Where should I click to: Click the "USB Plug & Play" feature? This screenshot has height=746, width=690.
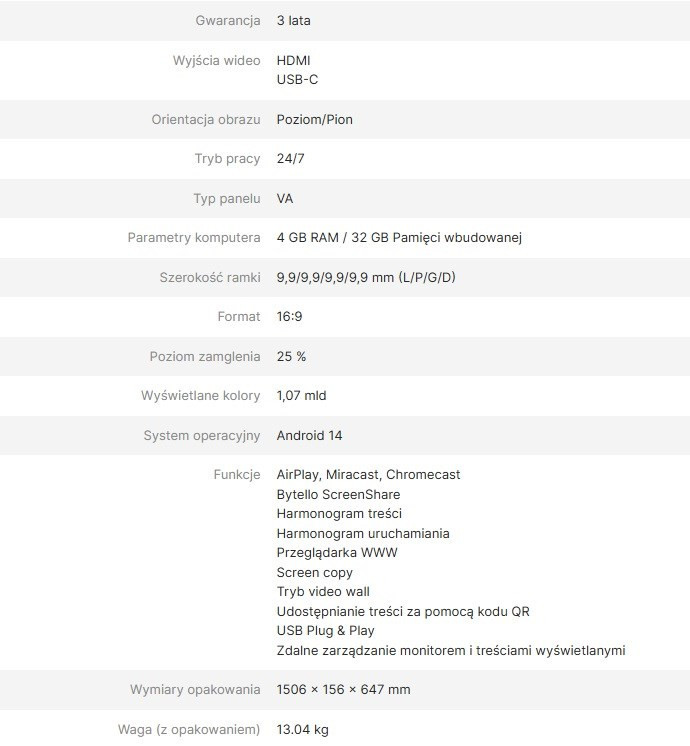coord(325,630)
